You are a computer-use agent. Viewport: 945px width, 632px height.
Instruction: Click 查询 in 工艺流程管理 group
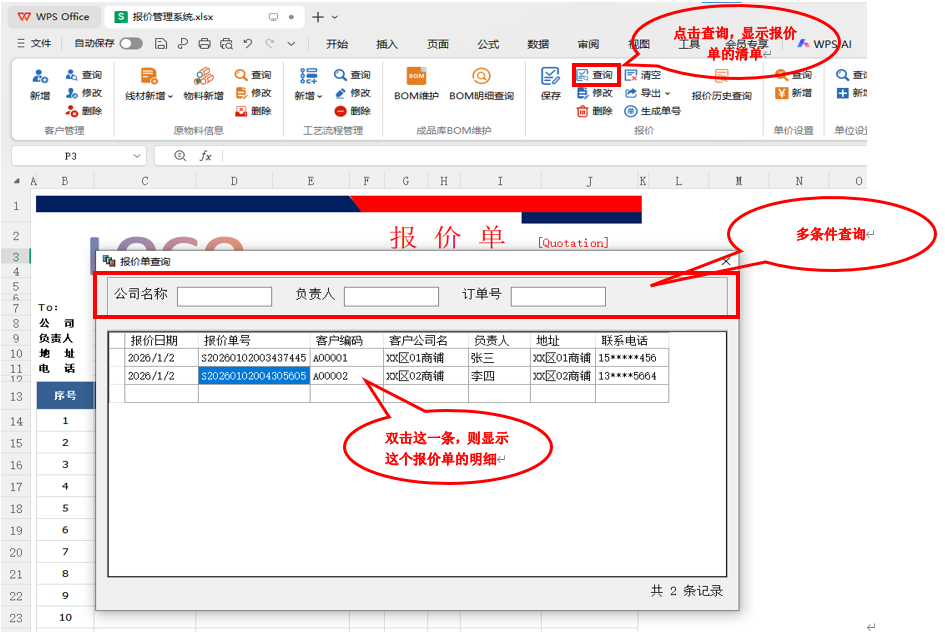pyautogui.click(x=353, y=75)
